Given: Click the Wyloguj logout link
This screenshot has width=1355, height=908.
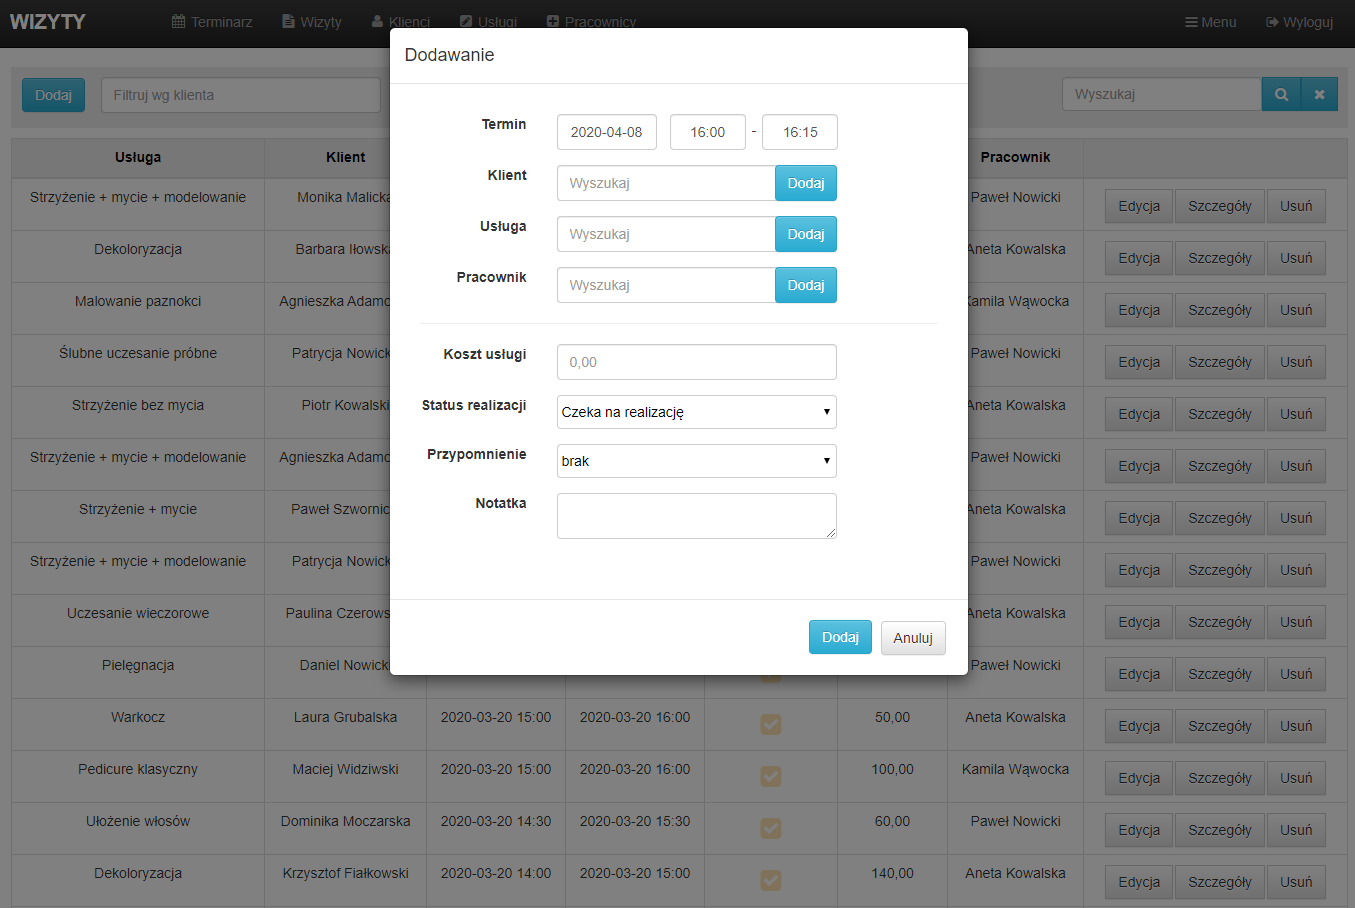Looking at the screenshot, I should point(1299,22).
